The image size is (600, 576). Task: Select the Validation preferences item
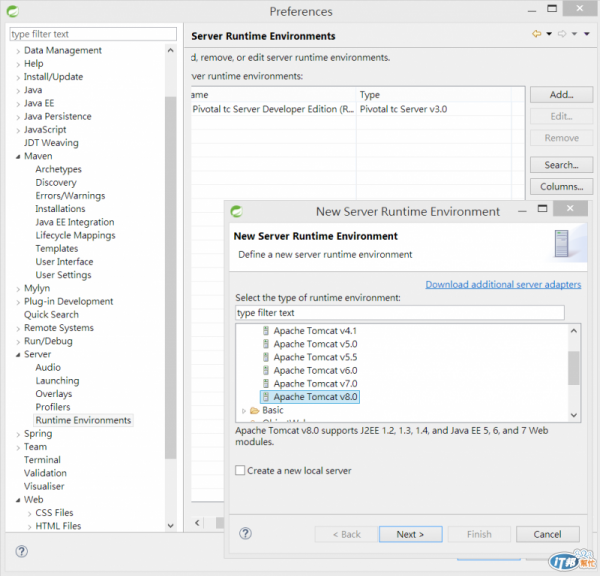[x=45, y=473]
